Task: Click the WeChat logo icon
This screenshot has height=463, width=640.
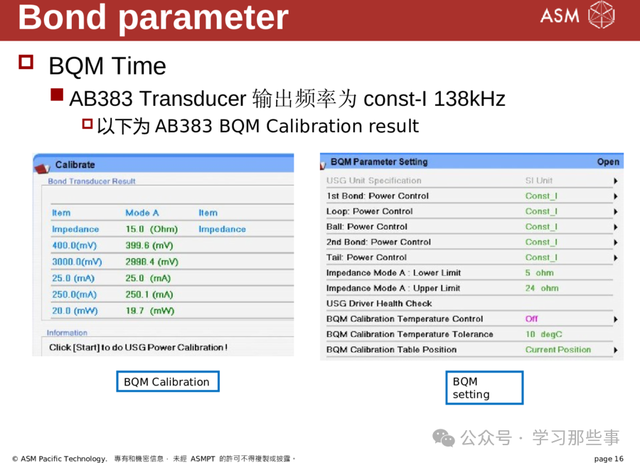Action: click(444, 438)
